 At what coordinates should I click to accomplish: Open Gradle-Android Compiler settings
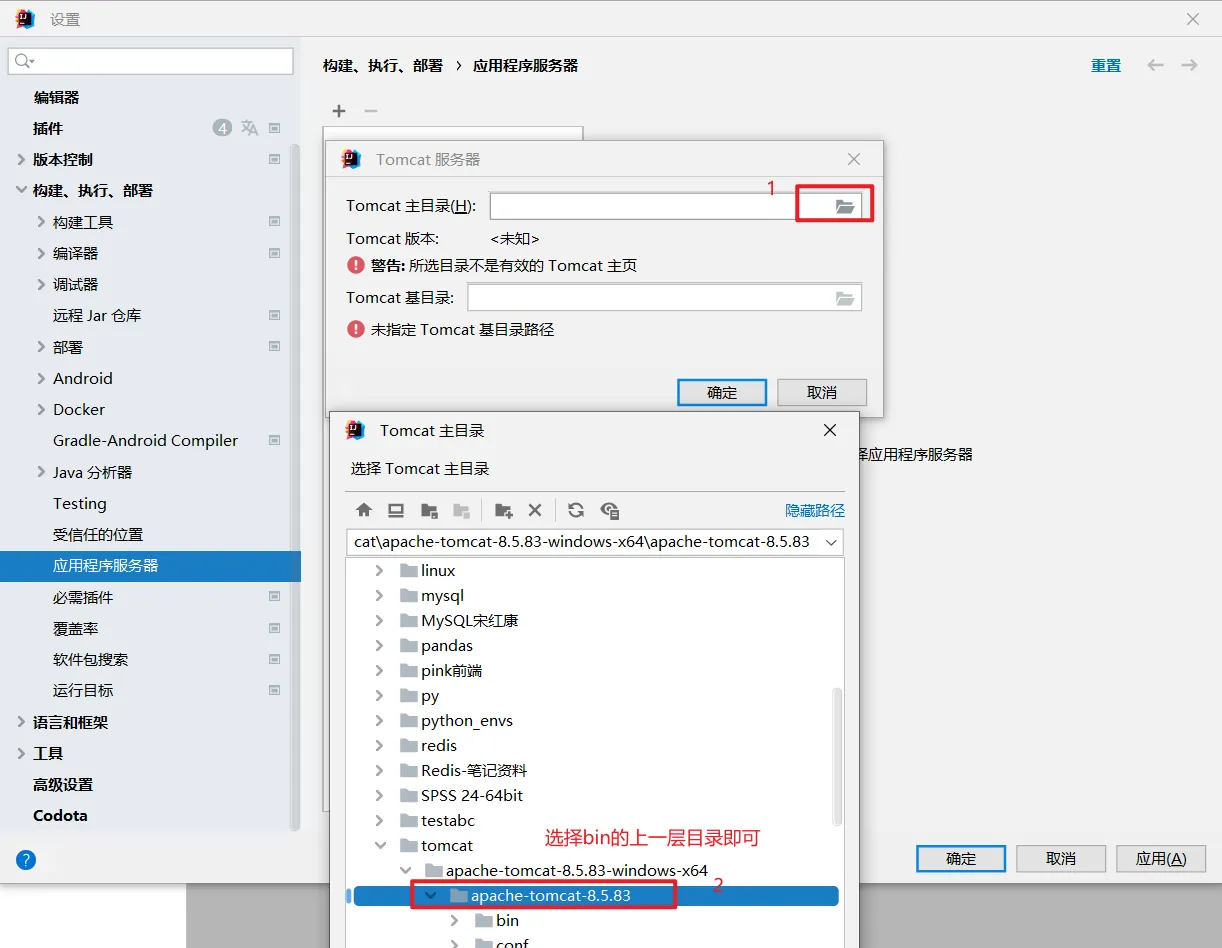pyautogui.click(x=146, y=440)
